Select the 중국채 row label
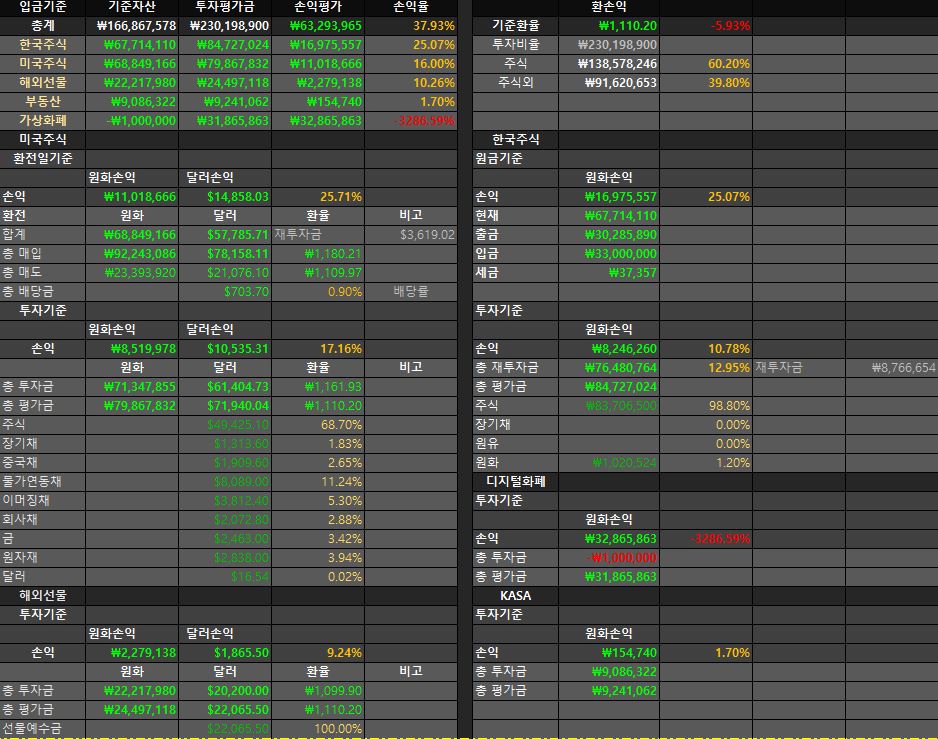 coord(42,463)
